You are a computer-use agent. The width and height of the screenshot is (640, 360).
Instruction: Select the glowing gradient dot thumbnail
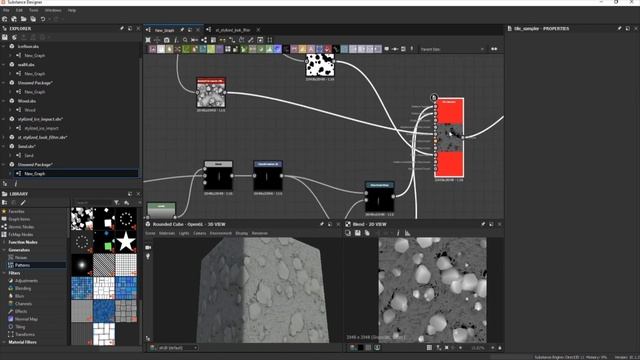(82, 264)
